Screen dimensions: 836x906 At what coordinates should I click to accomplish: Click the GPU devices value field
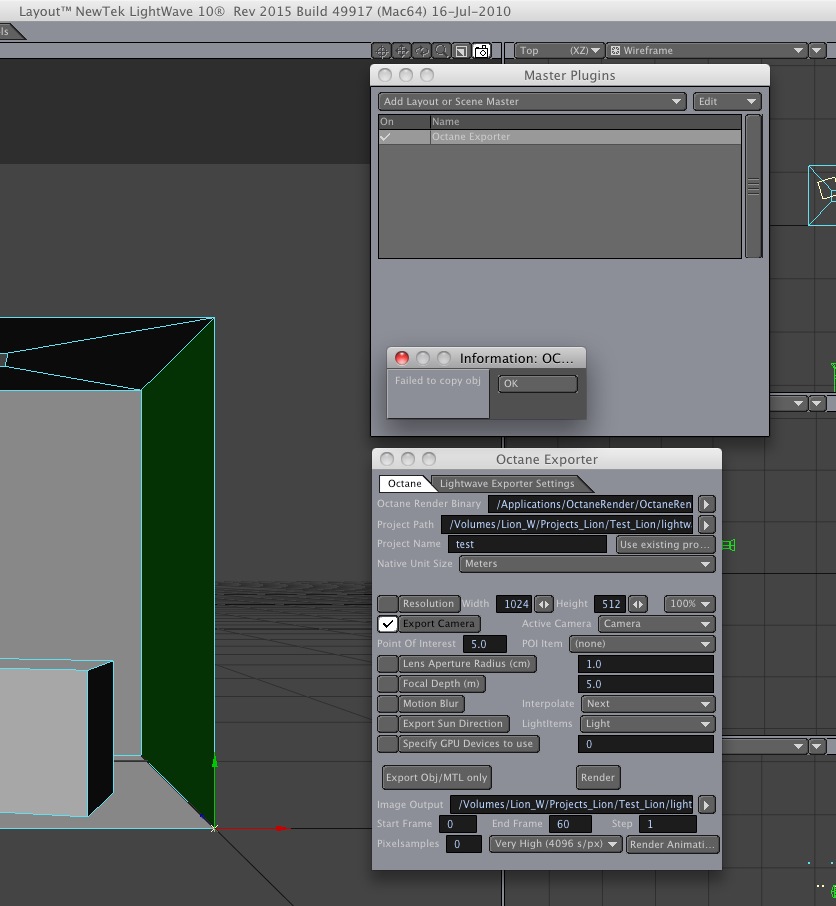click(646, 744)
